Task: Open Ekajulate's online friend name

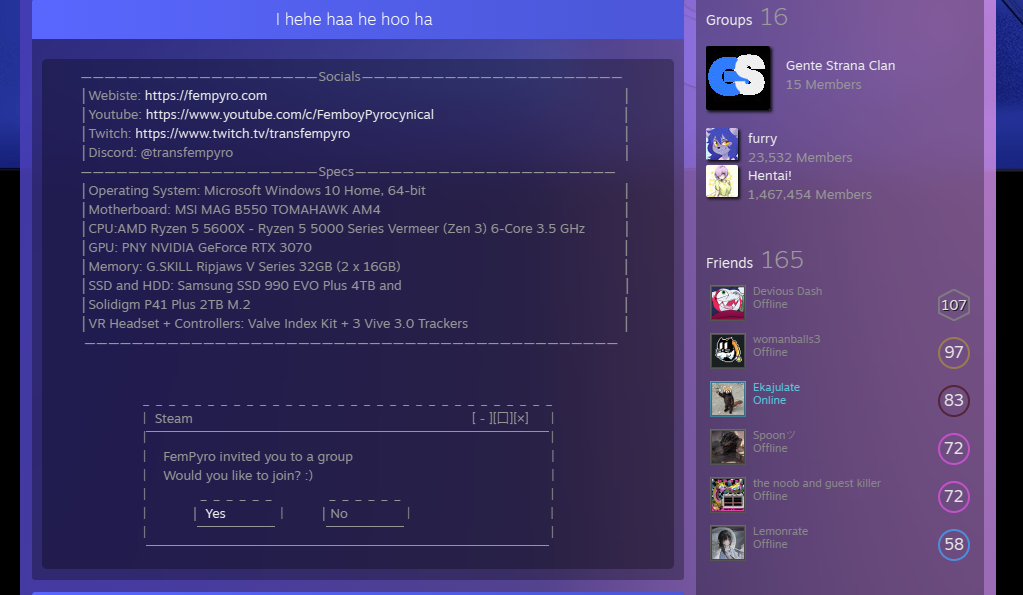Action: [776, 387]
